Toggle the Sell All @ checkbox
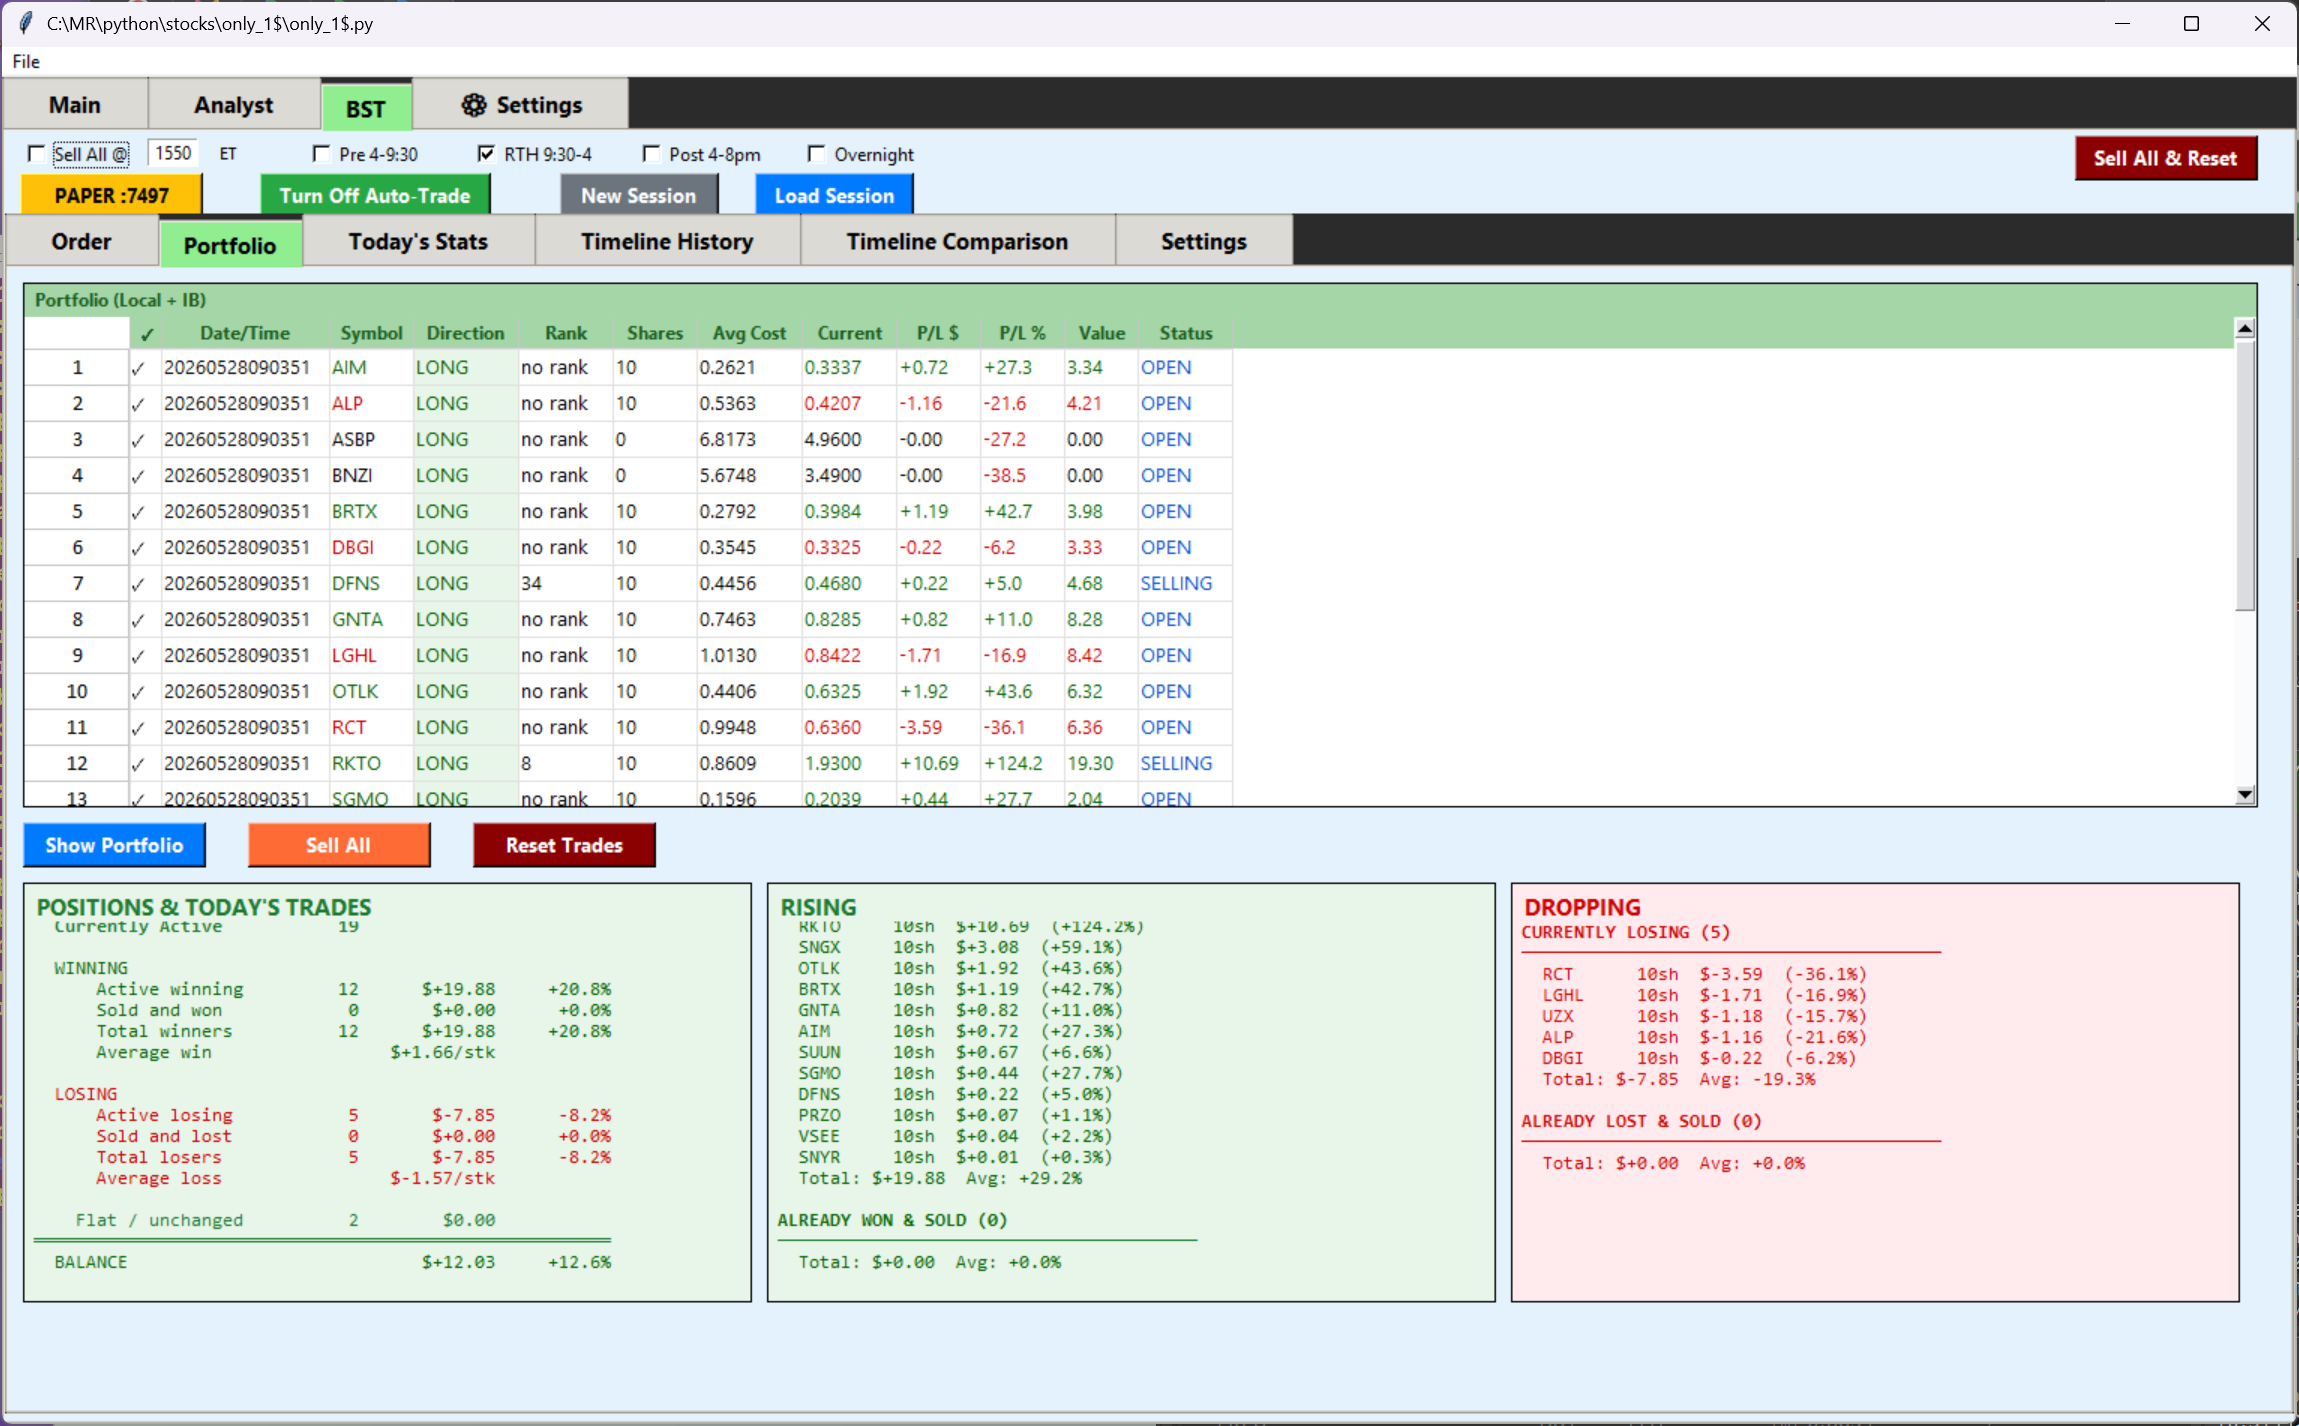 [x=36, y=154]
